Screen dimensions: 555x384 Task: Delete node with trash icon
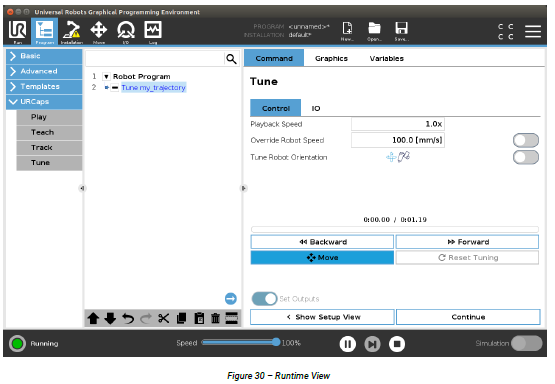point(216,319)
